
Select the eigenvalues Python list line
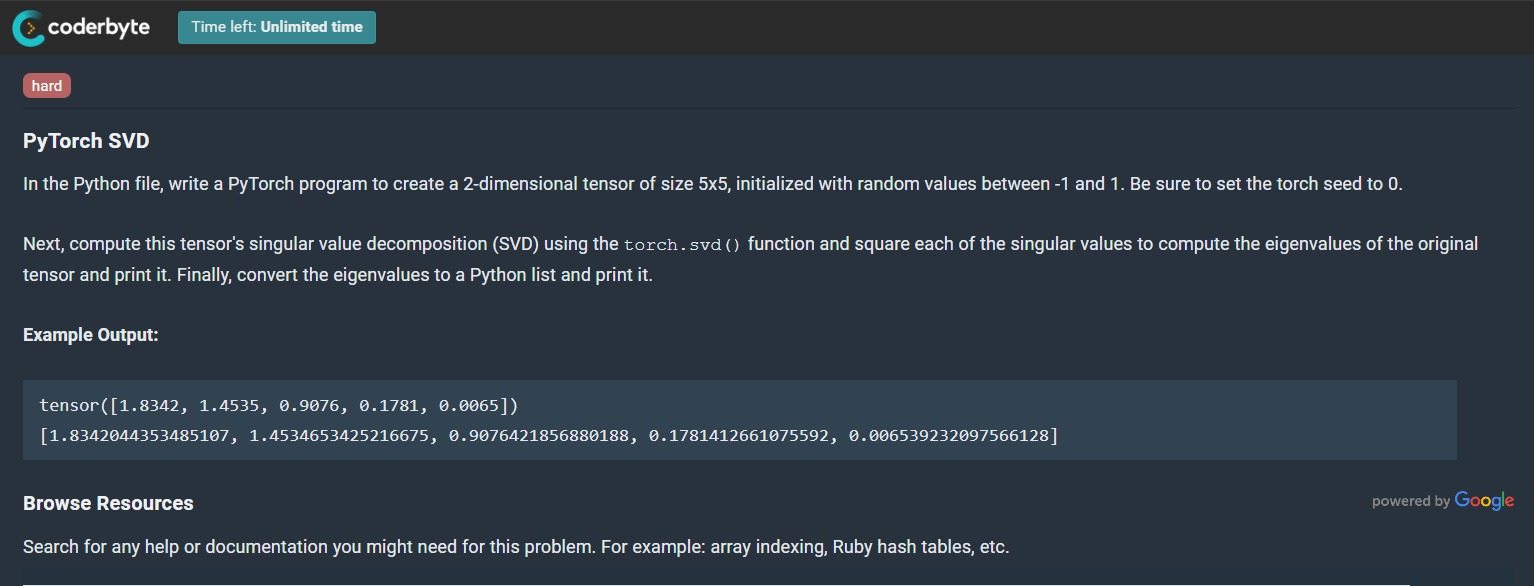pos(548,435)
